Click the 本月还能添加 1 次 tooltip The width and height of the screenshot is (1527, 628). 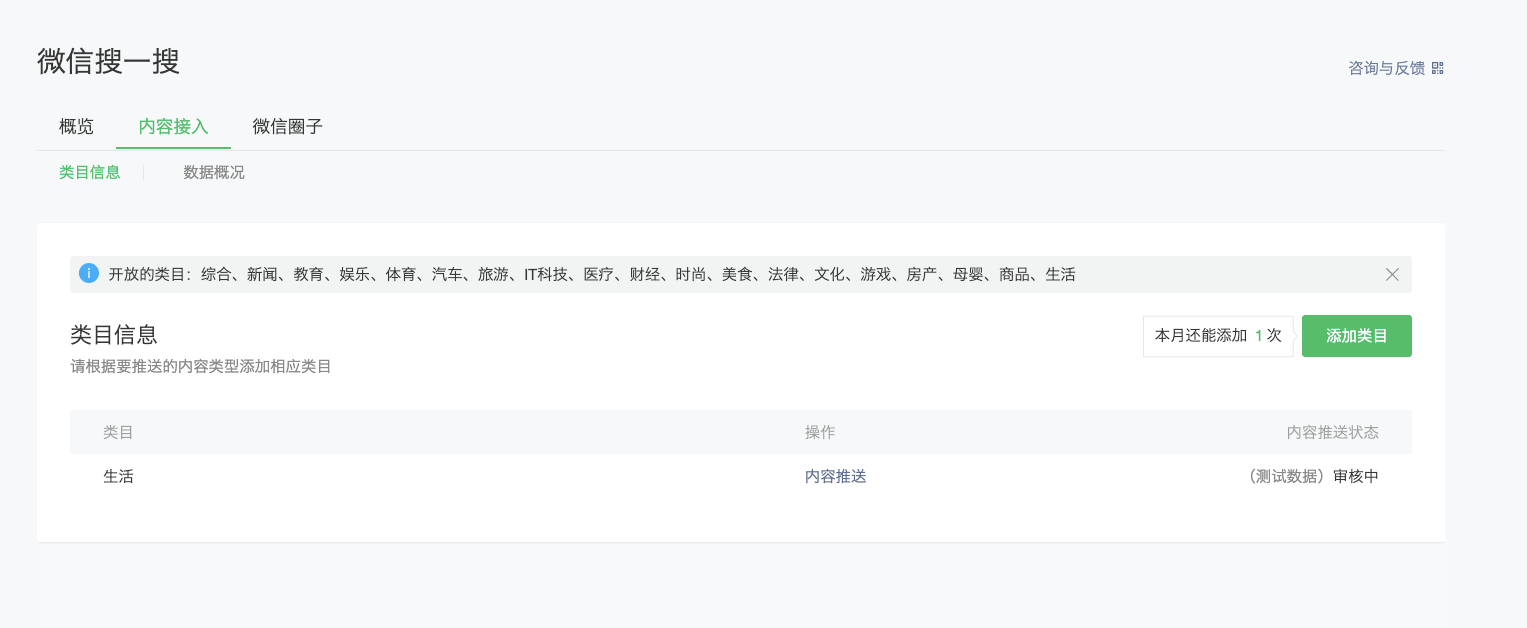[x=1218, y=336]
